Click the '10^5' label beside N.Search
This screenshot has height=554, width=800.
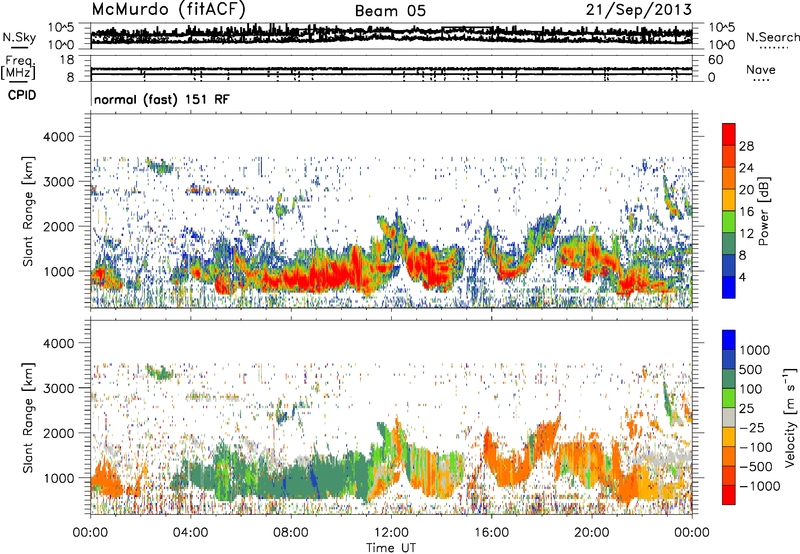point(722,27)
